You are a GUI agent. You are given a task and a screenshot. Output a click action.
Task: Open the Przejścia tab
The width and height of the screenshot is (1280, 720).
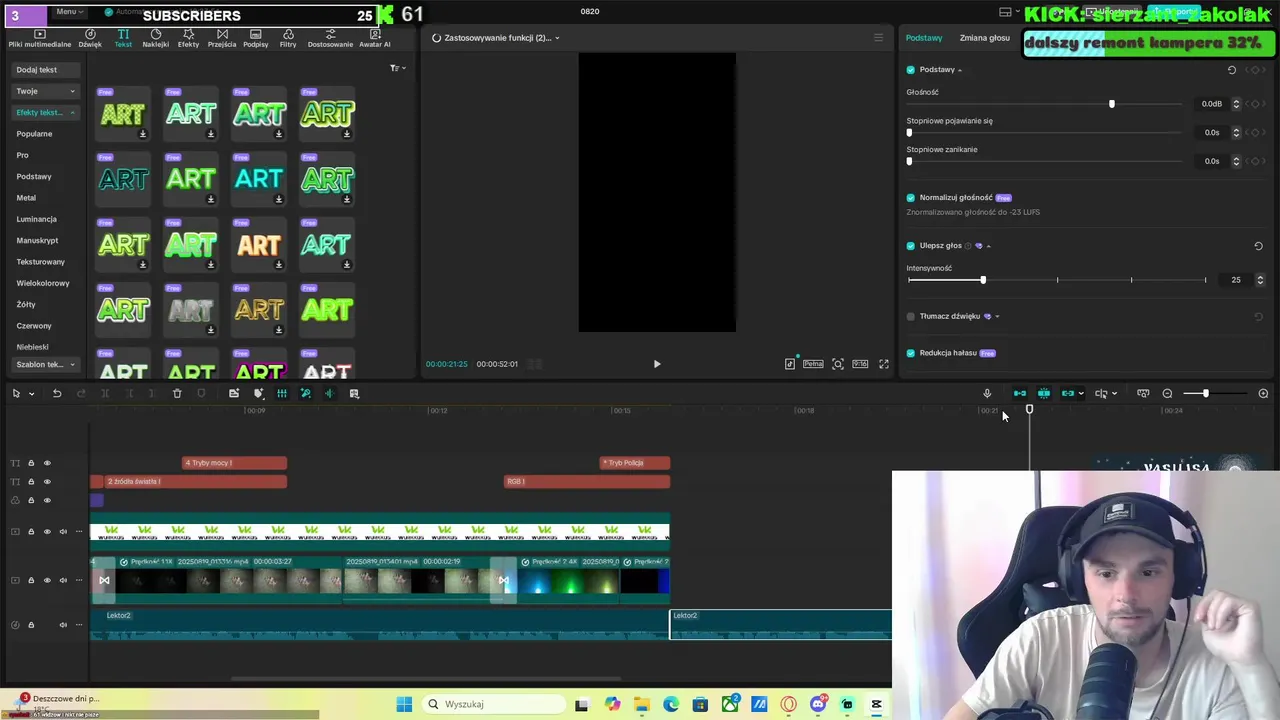point(222,38)
